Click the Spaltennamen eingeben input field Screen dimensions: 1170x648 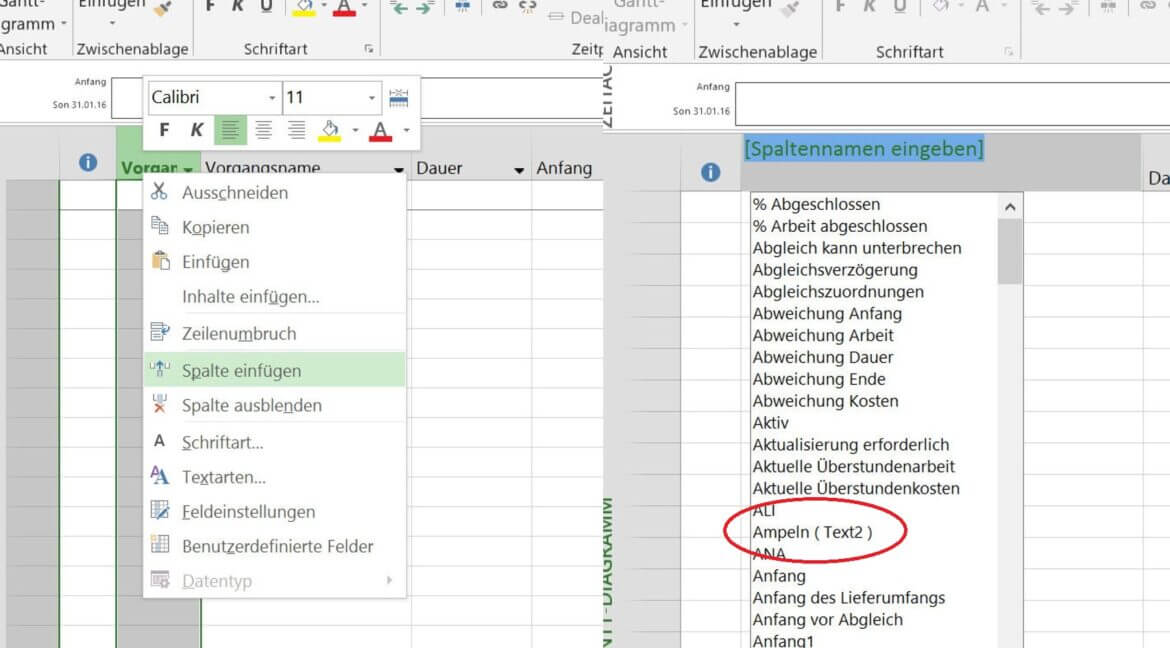click(864, 147)
